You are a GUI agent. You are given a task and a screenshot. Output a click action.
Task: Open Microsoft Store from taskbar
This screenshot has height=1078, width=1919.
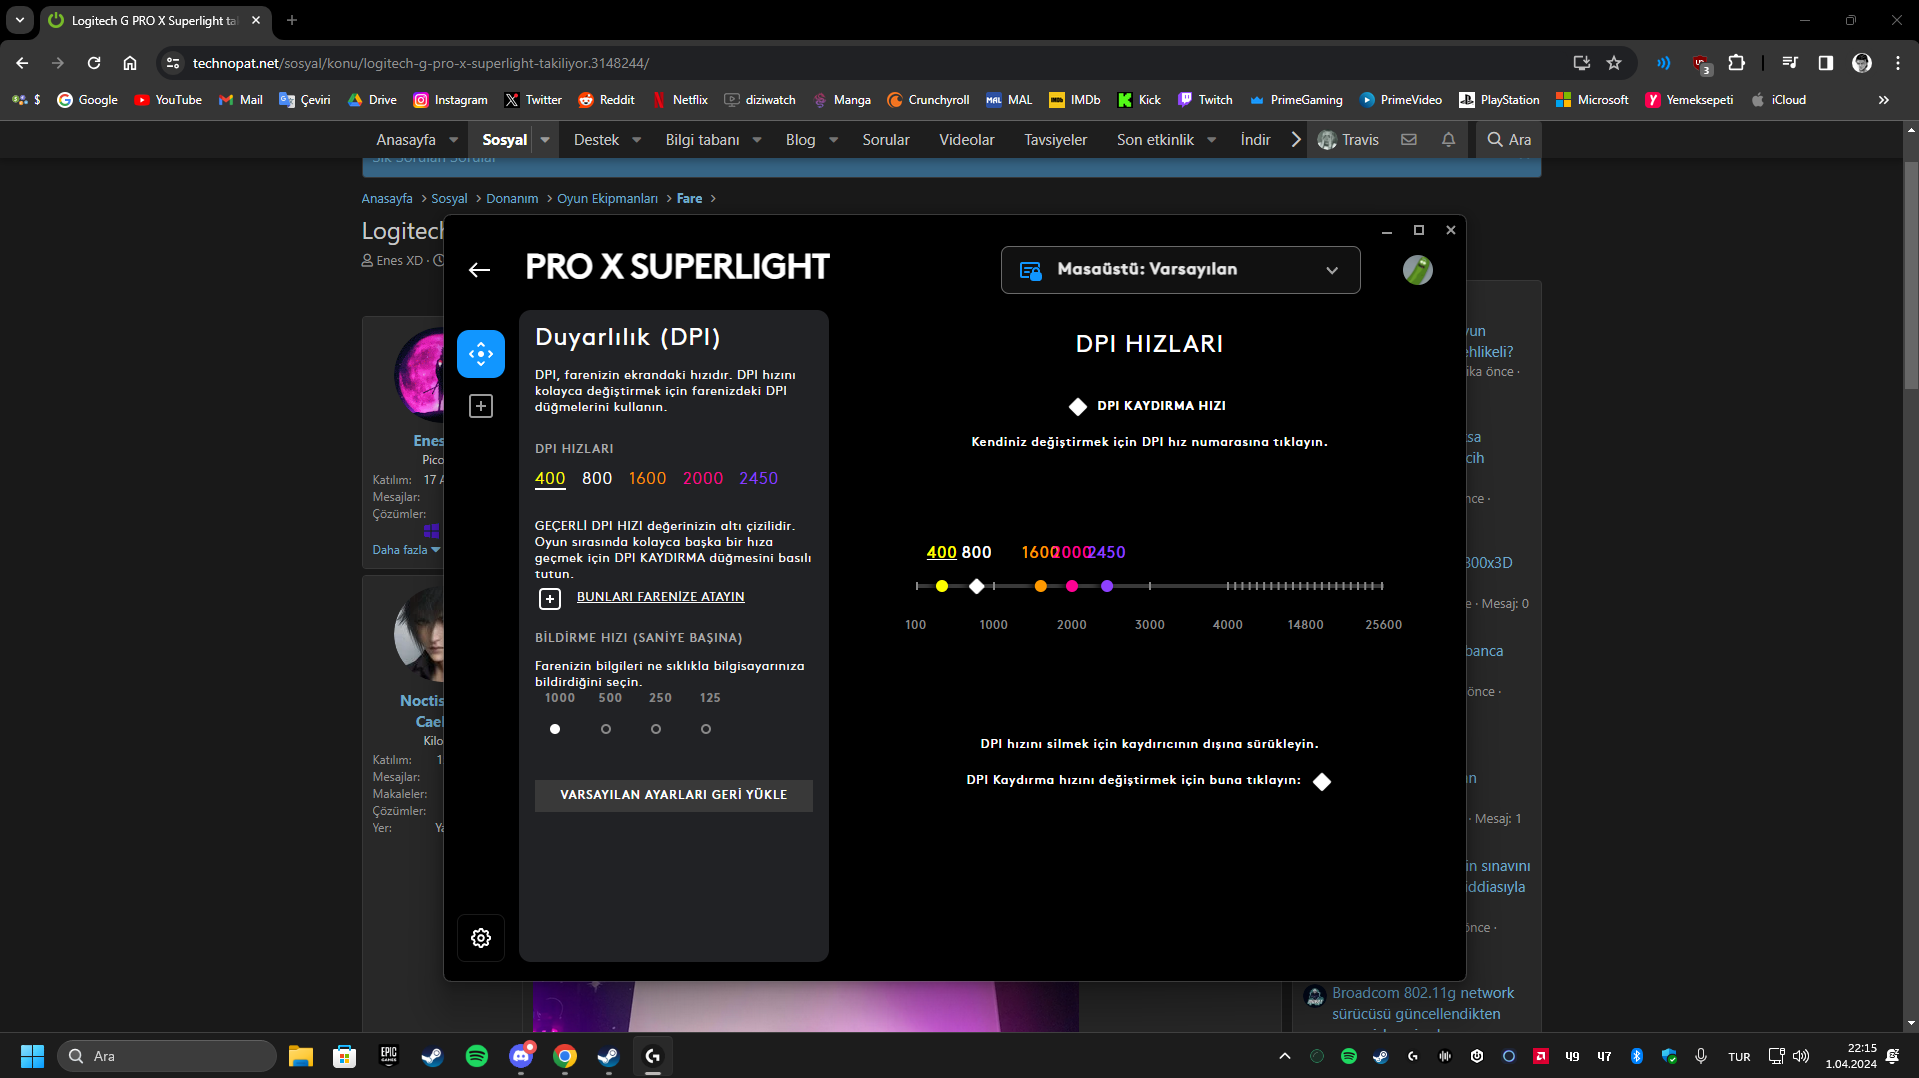point(345,1056)
